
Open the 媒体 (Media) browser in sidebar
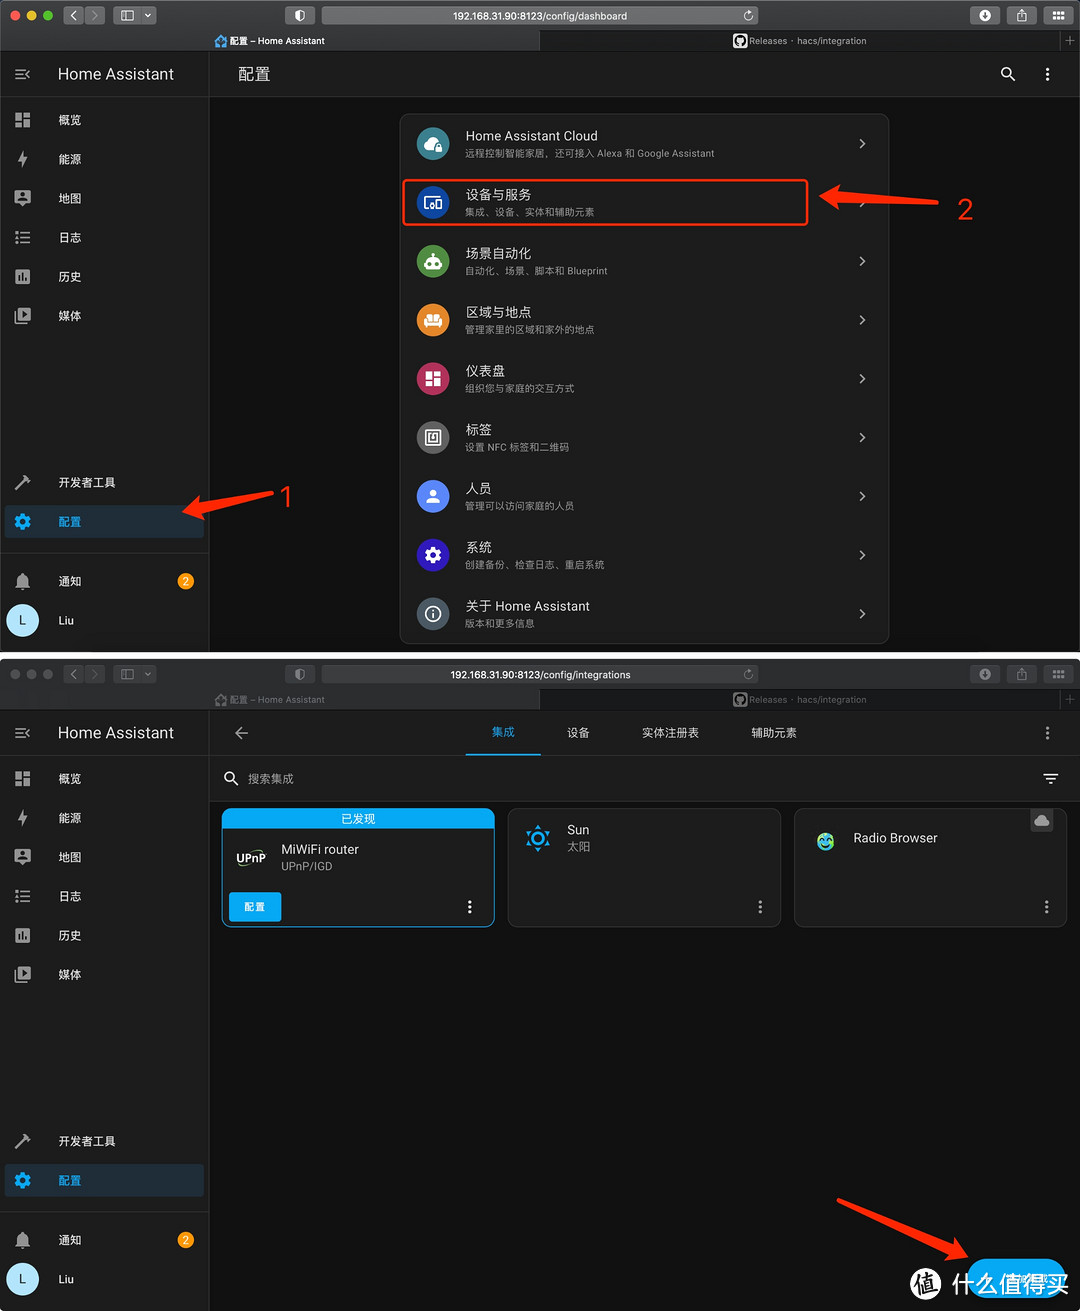point(69,316)
